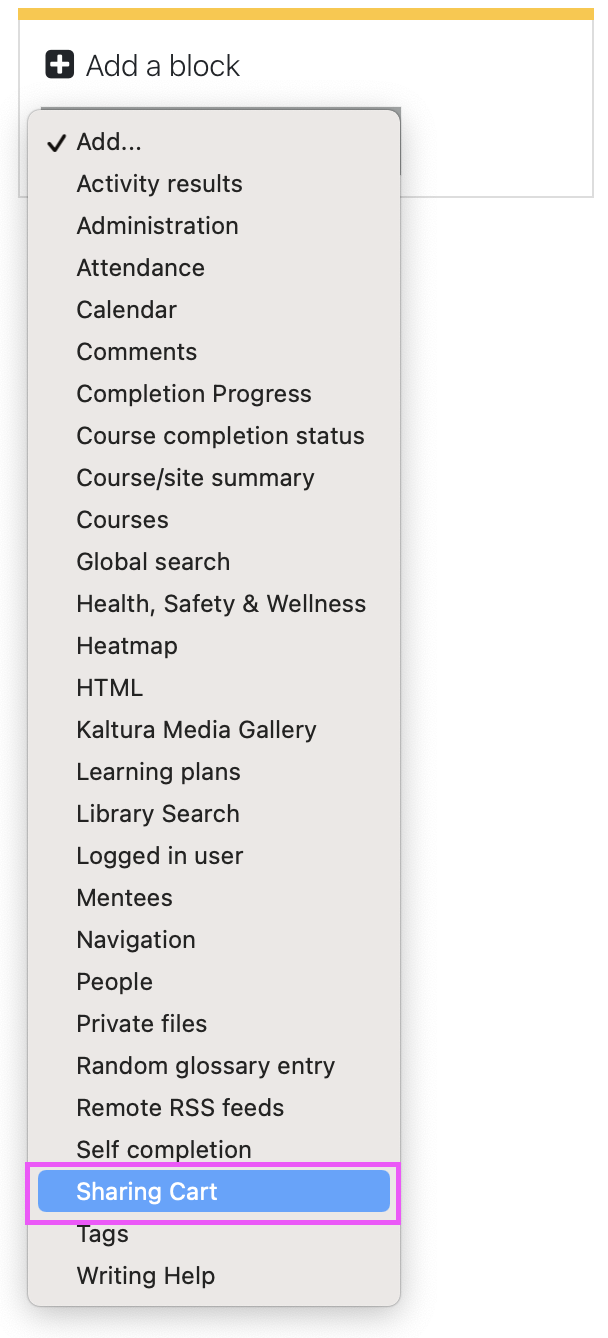Pick Health, Safety & Wellness entry

(214, 604)
